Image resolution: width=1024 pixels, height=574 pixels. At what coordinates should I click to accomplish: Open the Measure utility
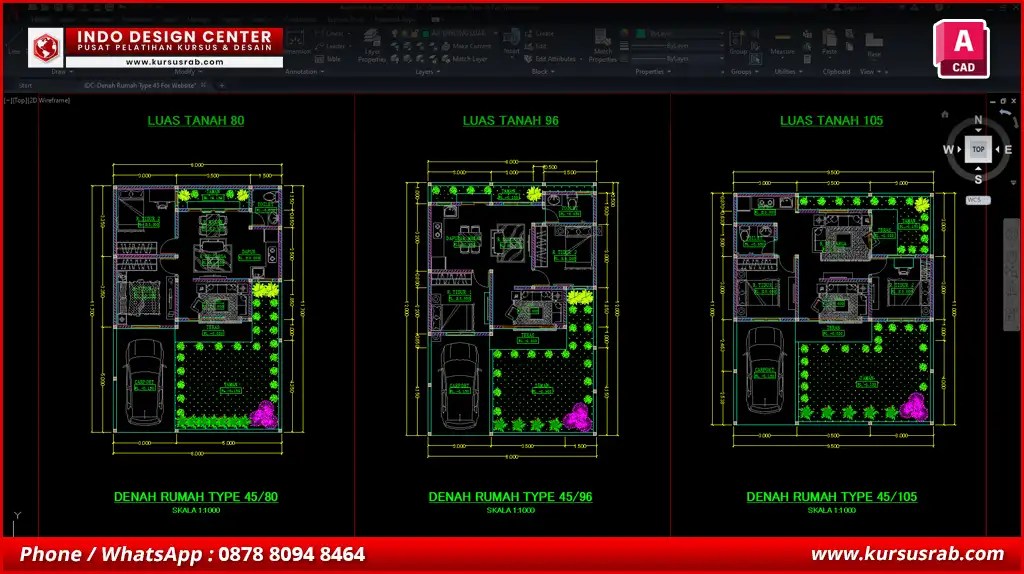[782, 42]
